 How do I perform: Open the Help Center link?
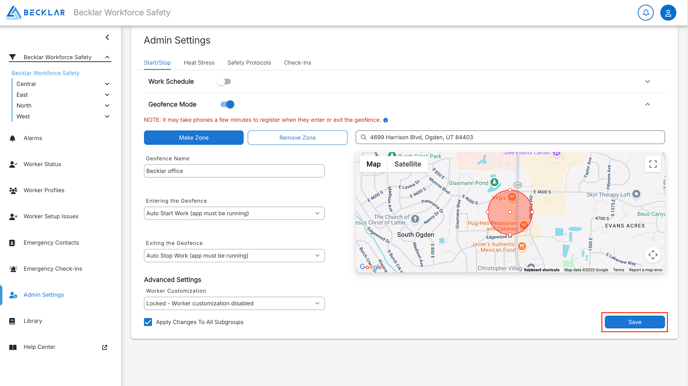(x=39, y=347)
